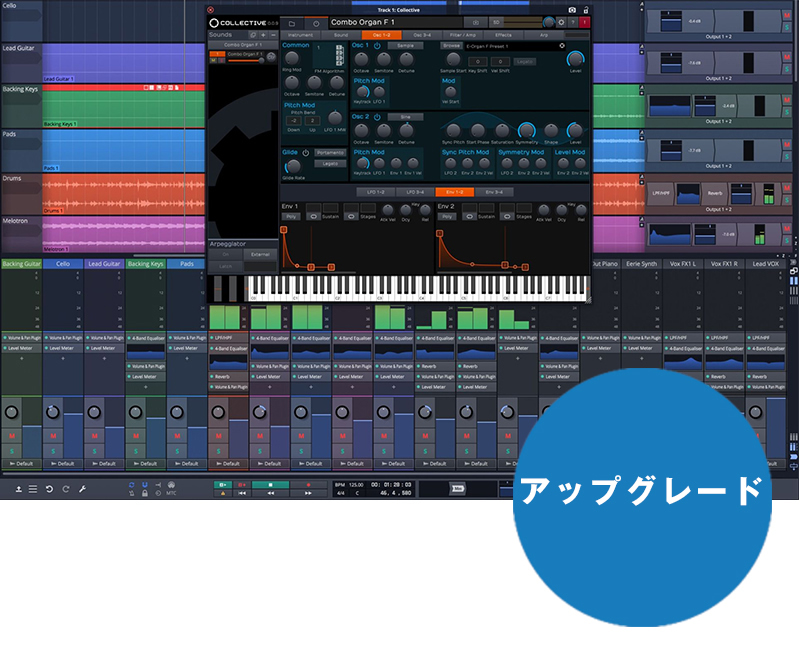Screen dimensions: 800x649
Task: Open the Combo Organ F 1 preset name selector
Action: click(x=396, y=22)
